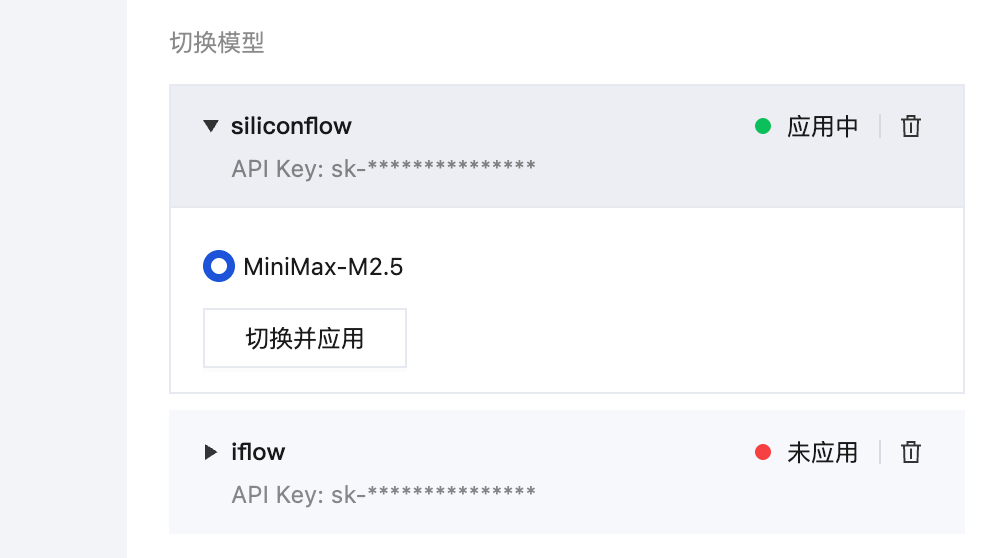The height and width of the screenshot is (558, 994).
Task: Click iflow's masked API Key text
Action: (x=384, y=495)
